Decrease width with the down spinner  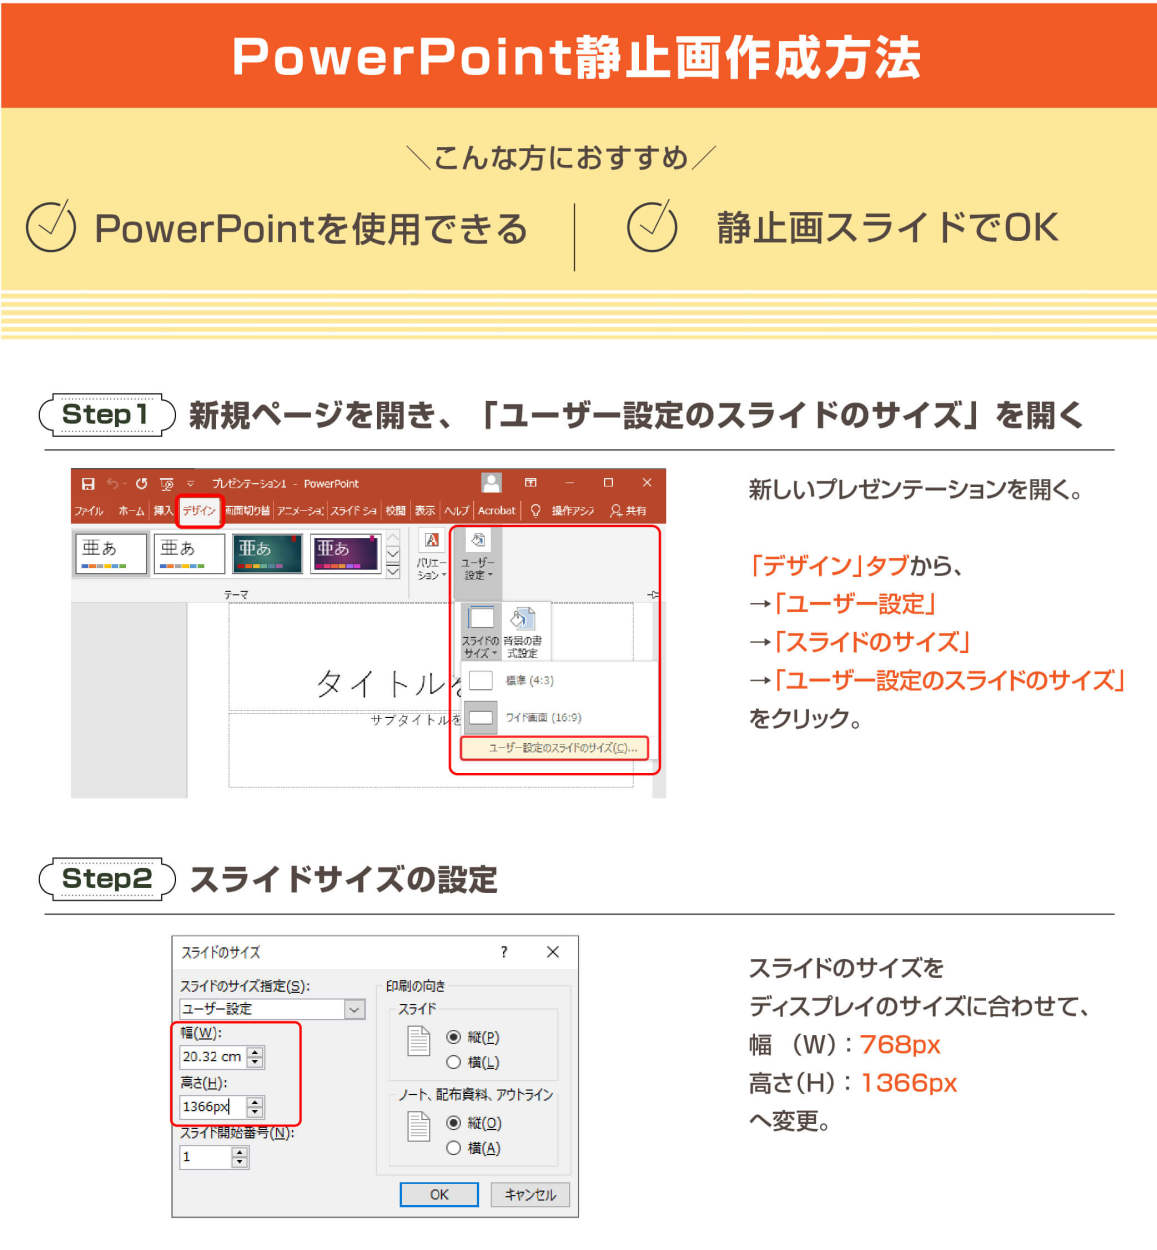(x=255, y=1062)
